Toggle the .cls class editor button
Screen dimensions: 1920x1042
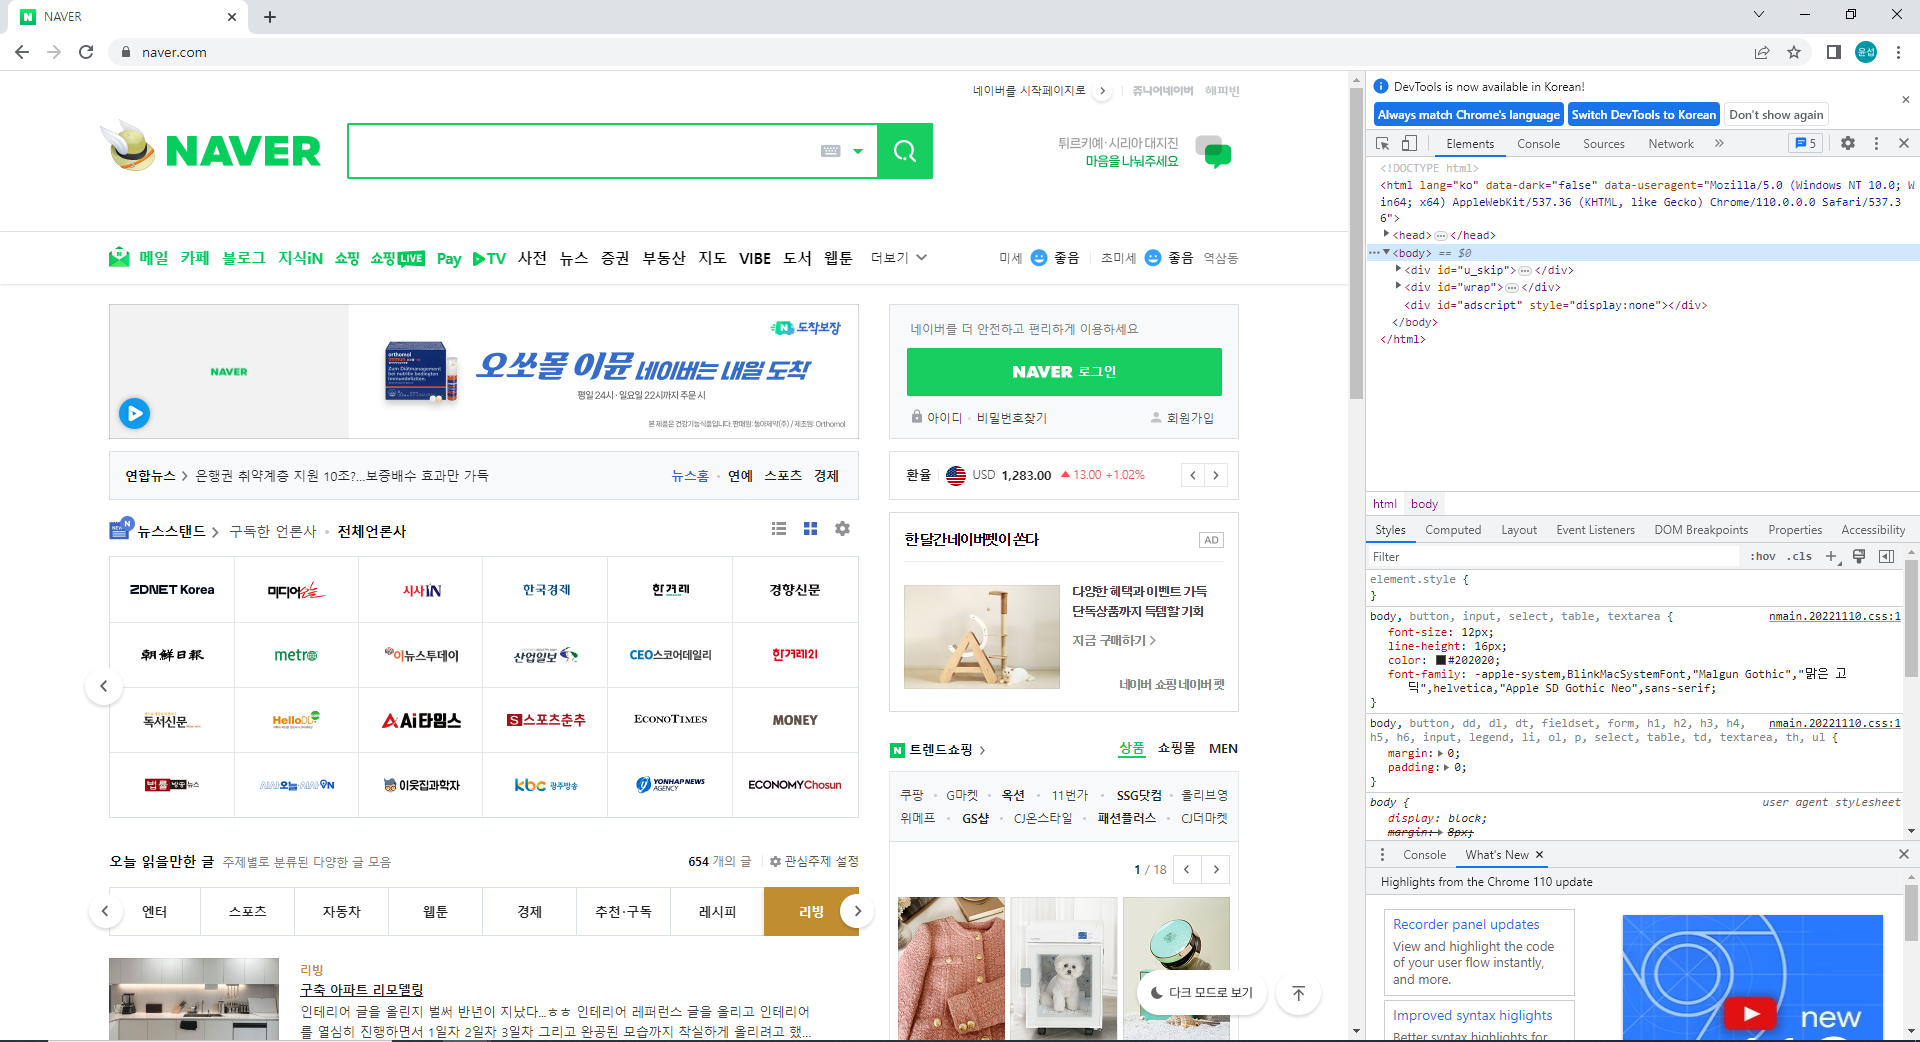coord(1801,556)
